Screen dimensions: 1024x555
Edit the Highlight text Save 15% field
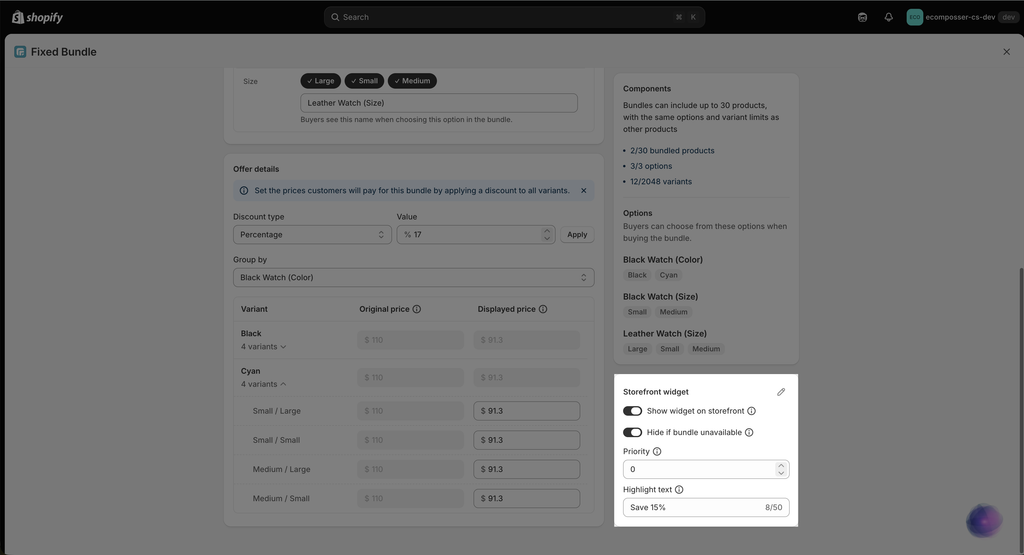pos(706,507)
